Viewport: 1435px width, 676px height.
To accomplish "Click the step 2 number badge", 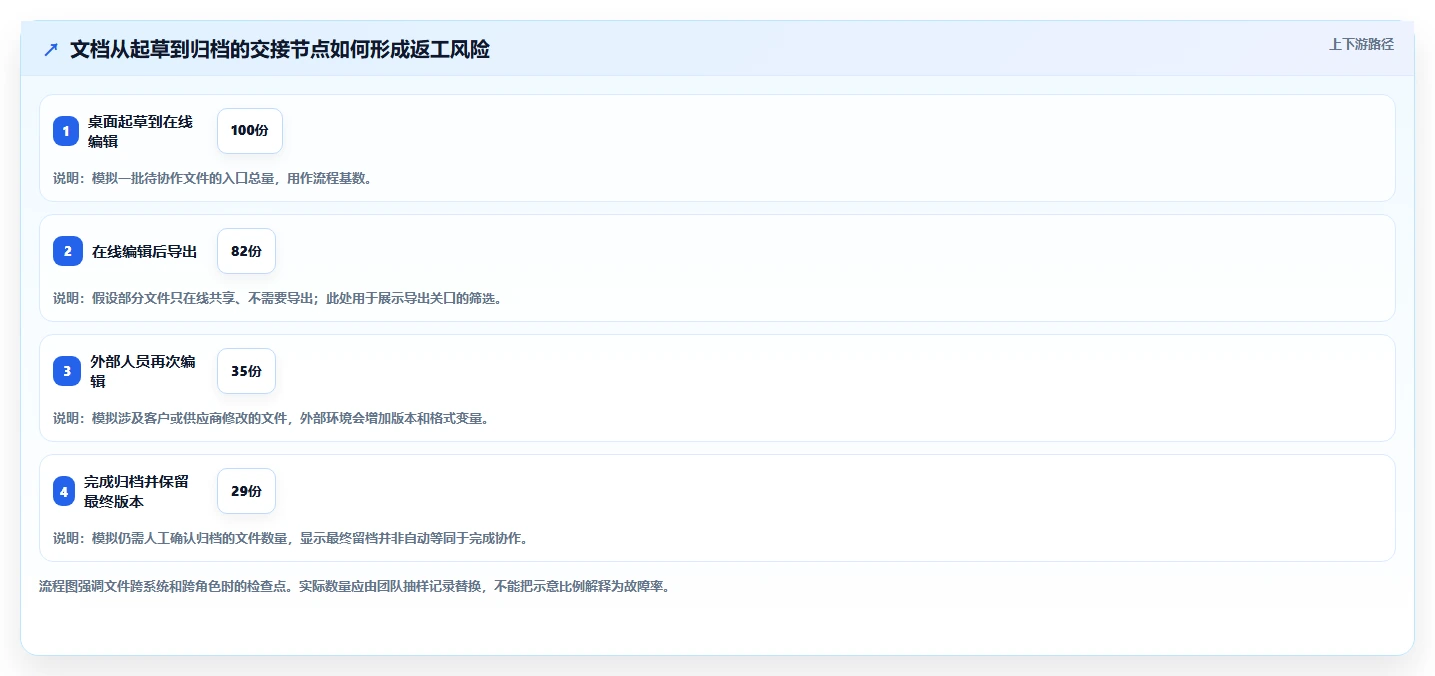I will click(68, 251).
